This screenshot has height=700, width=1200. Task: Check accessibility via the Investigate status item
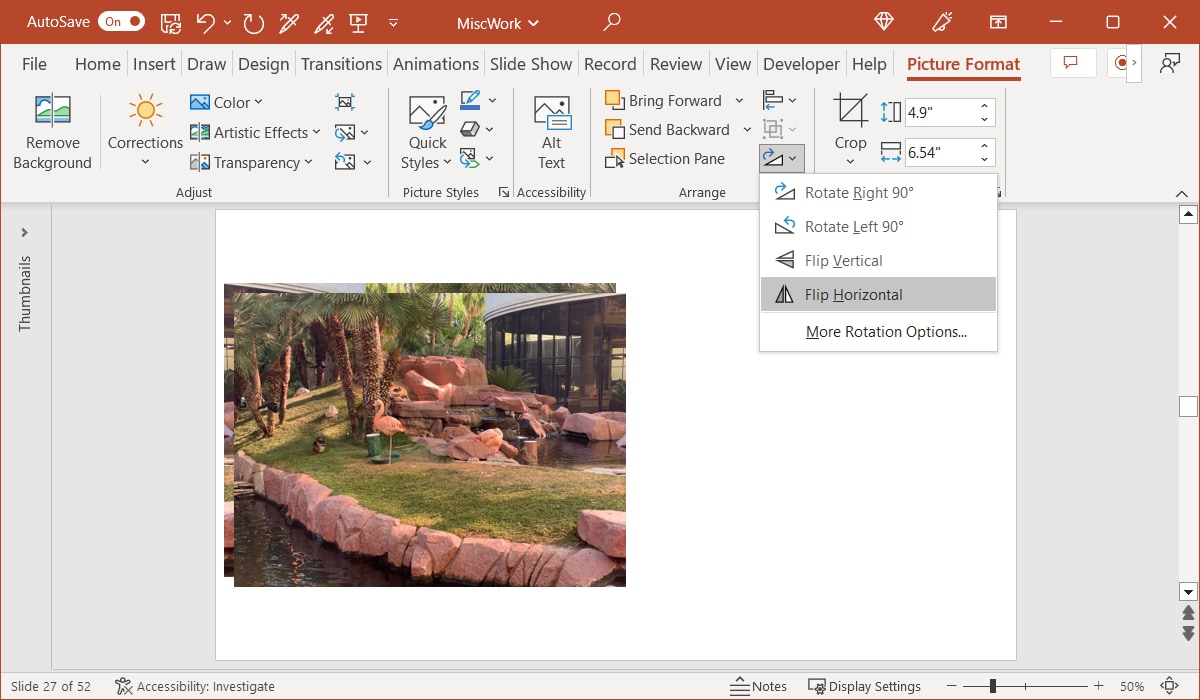(195, 686)
